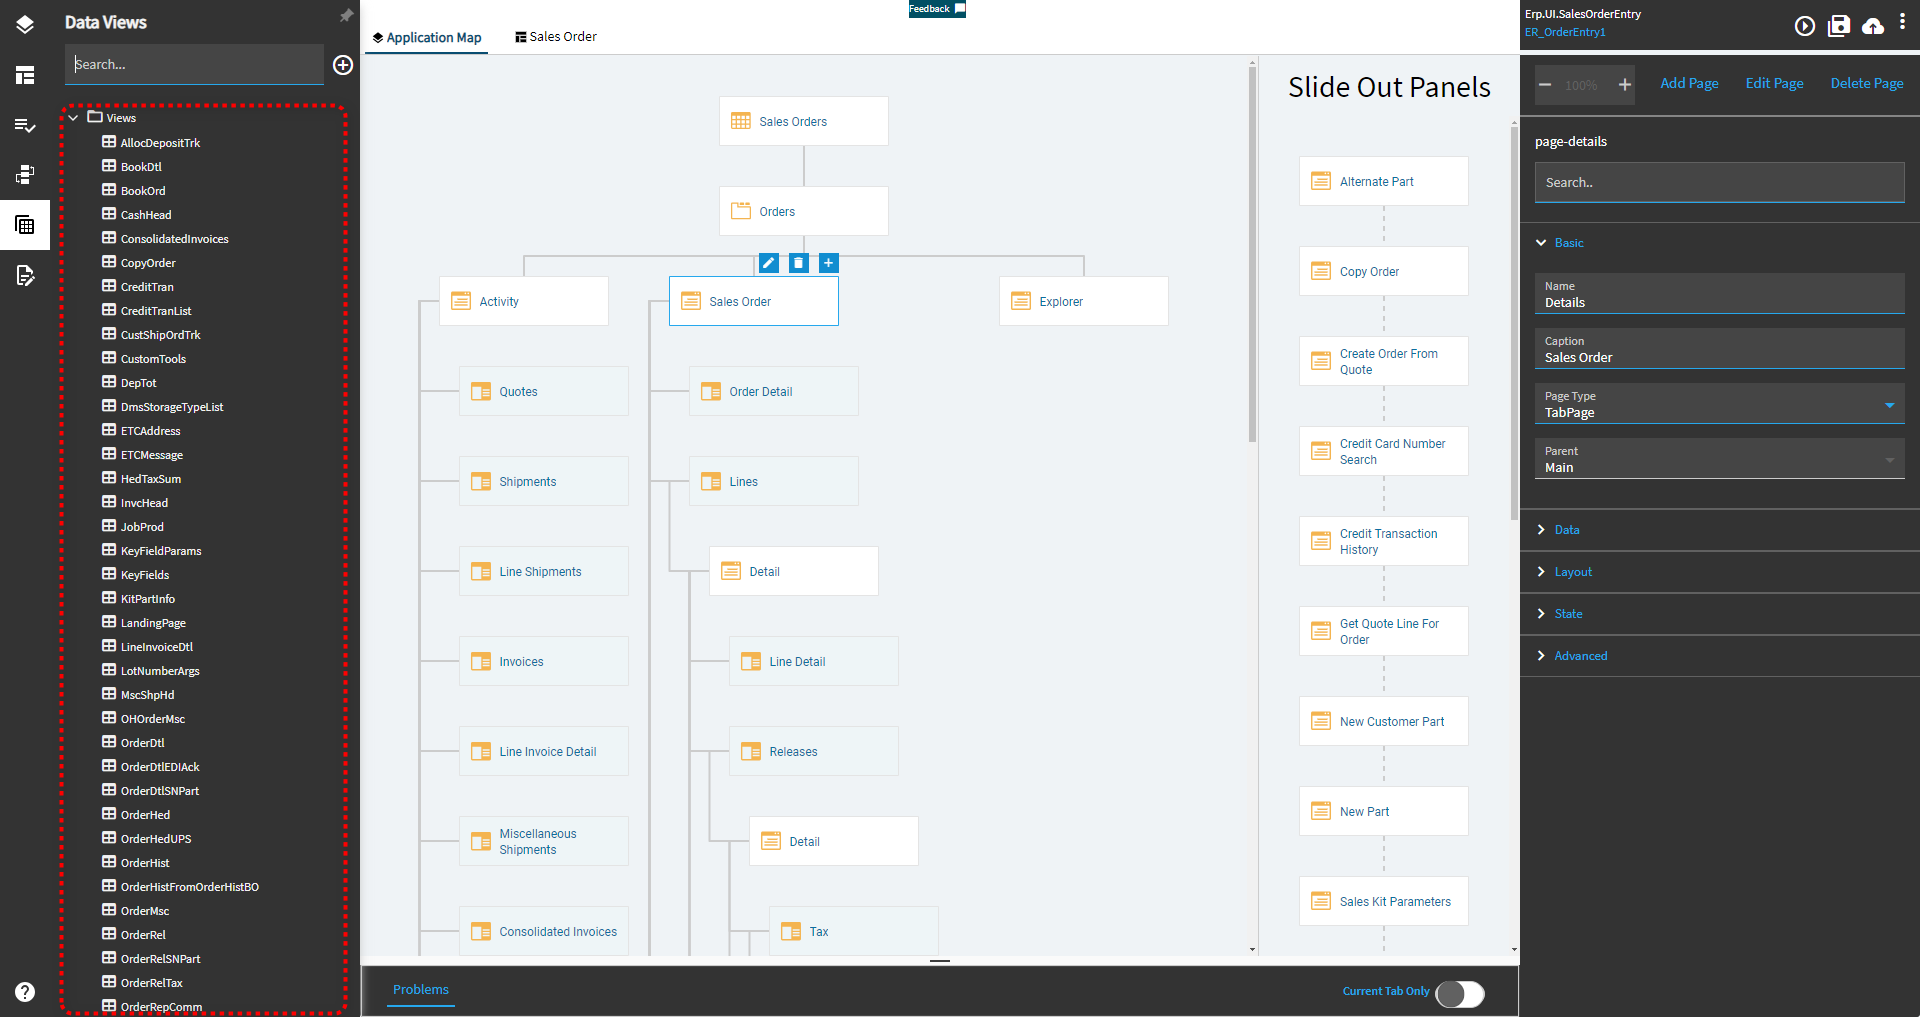The width and height of the screenshot is (1920, 1017).
Task: Select the Order Detail node
Action: pyautogui.click(x=774, y=391)
